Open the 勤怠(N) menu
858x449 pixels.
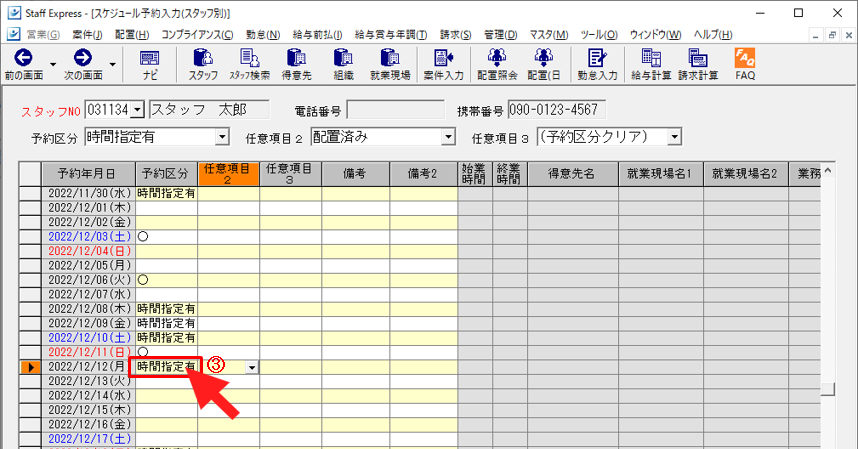(263, 35)
